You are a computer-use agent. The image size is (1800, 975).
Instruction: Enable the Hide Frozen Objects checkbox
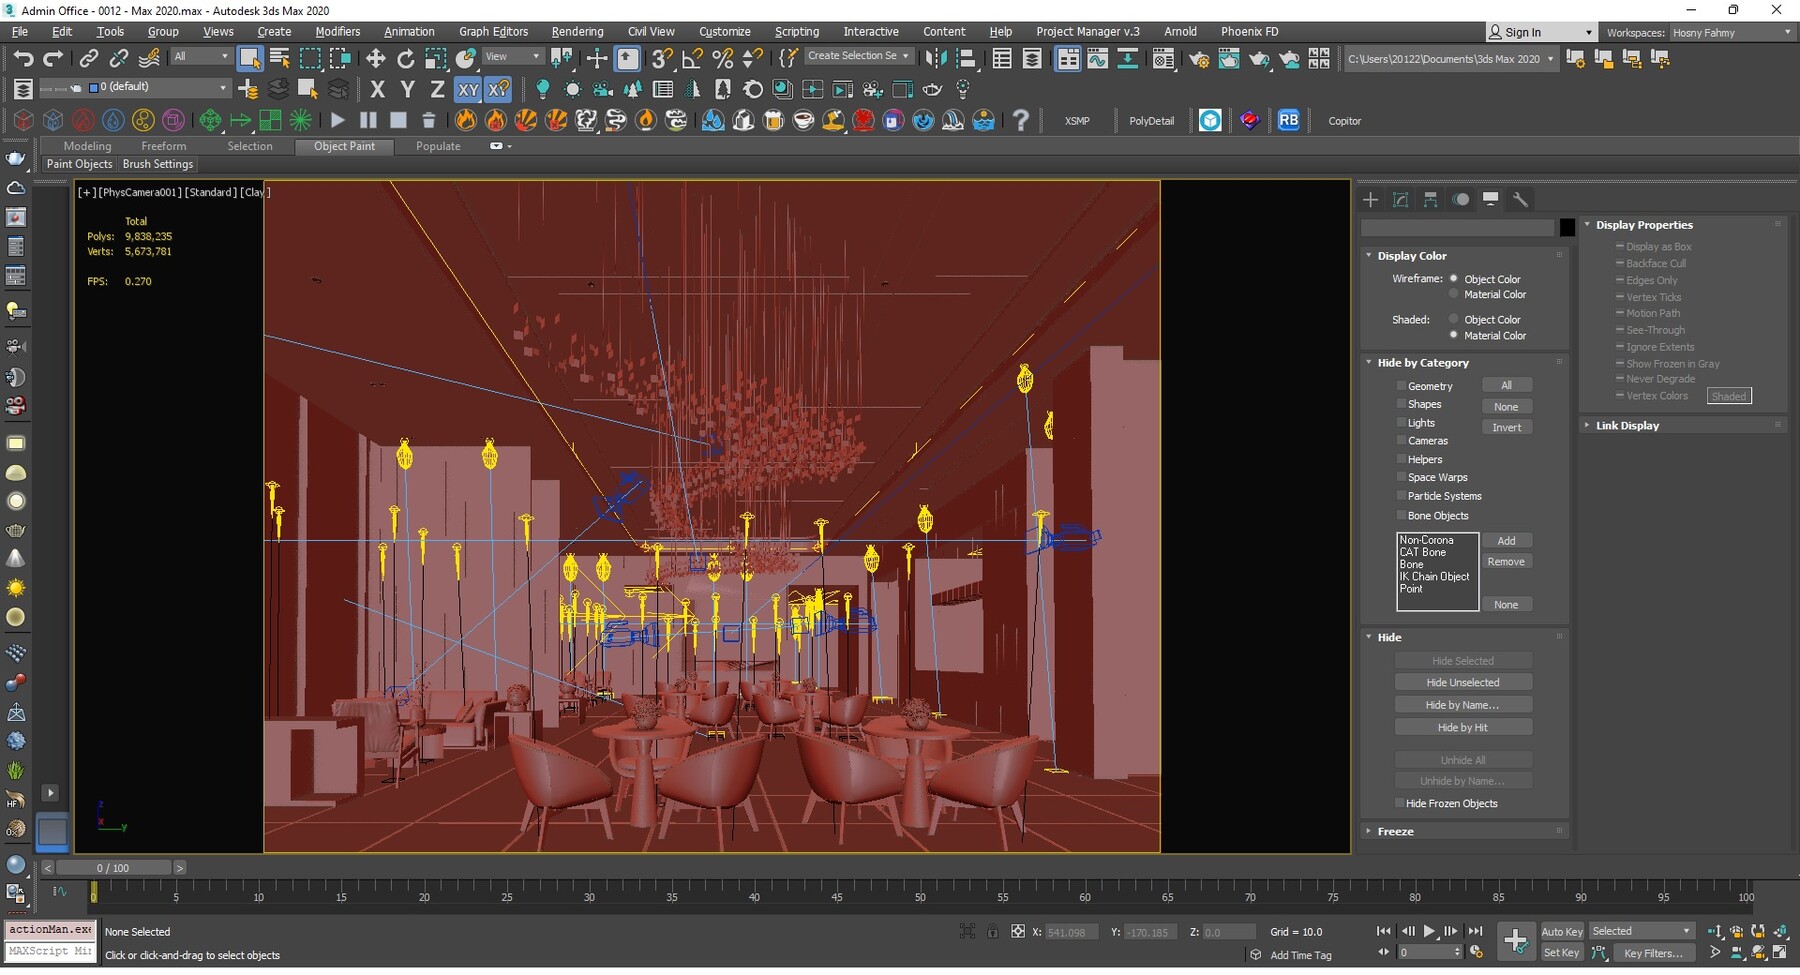(x=1400, y=804)
